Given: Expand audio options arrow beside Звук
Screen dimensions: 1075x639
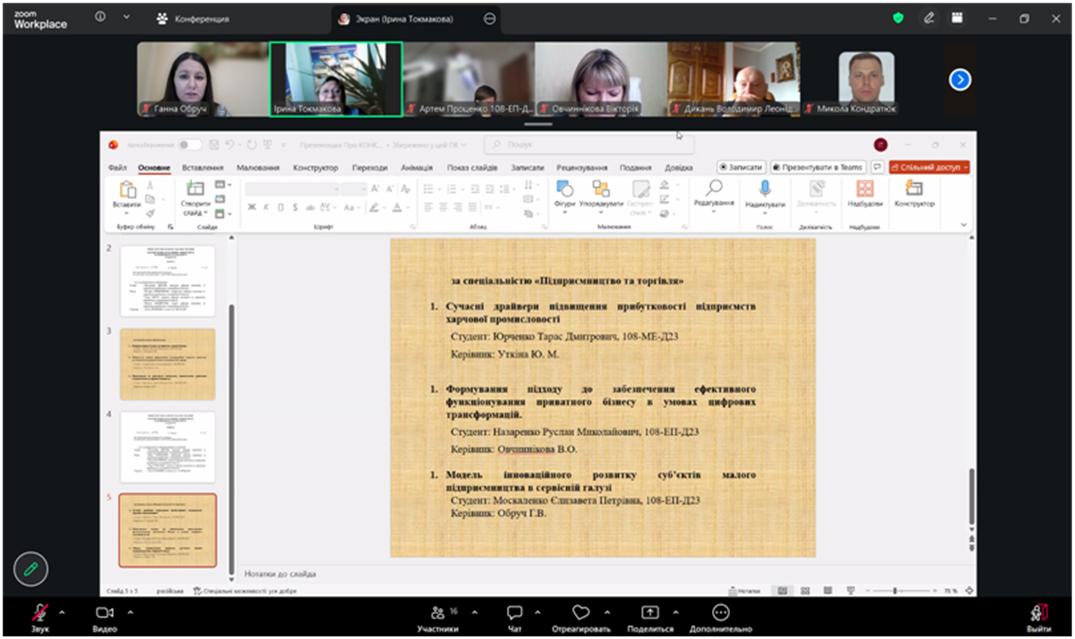Looking at the screenshot, I should 62,611.
